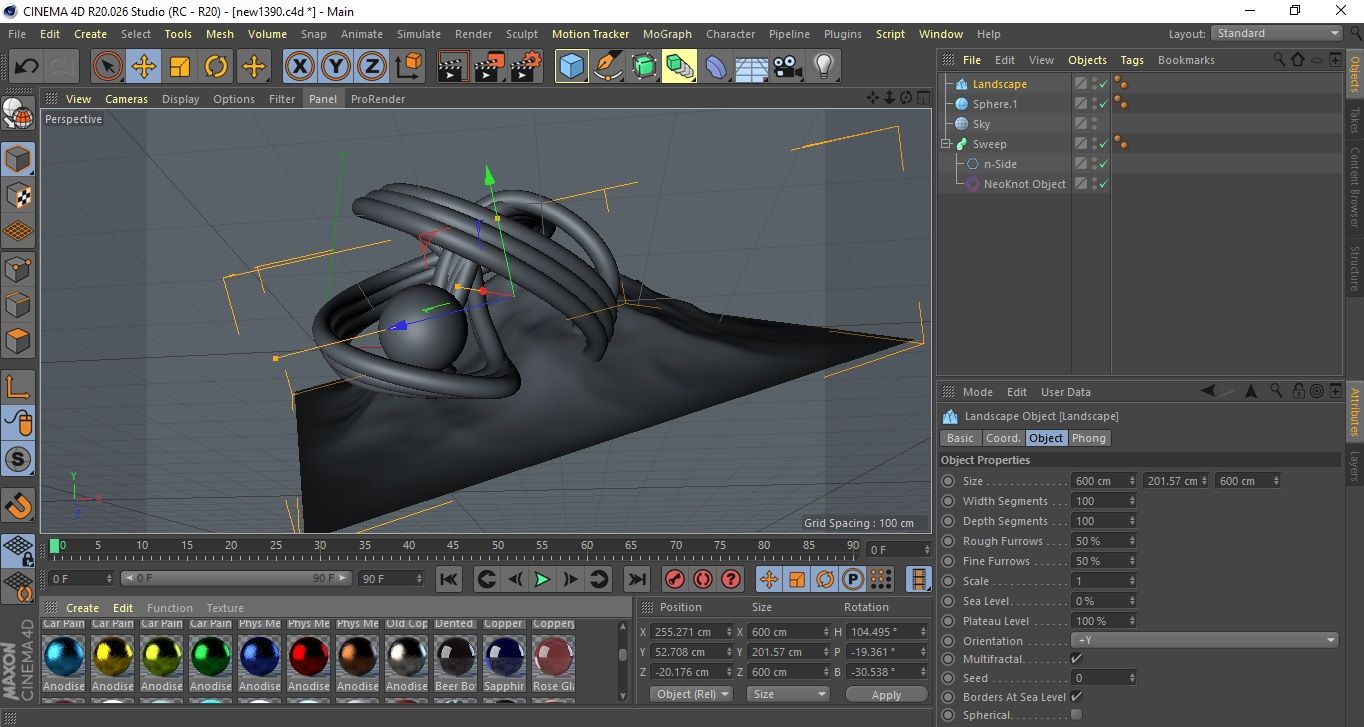Image resolution: width=1364 pixels, height=727 pixels.
Task: Select the Sphere.1 object
Action: pos(995,104)
